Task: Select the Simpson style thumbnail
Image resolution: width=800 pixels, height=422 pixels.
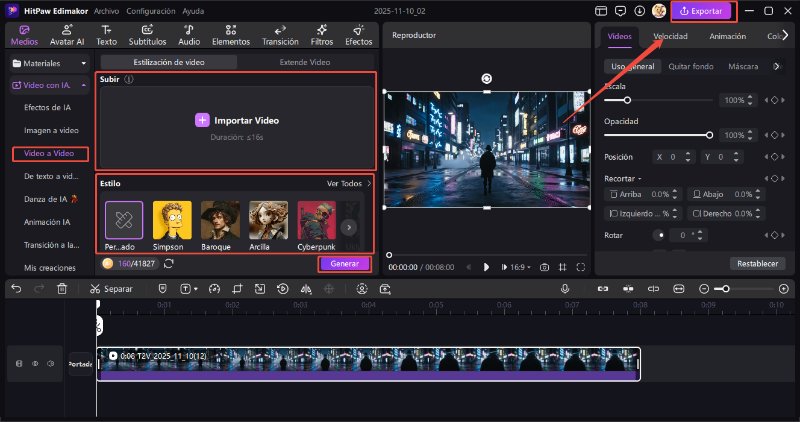Action: pos(172,220)
